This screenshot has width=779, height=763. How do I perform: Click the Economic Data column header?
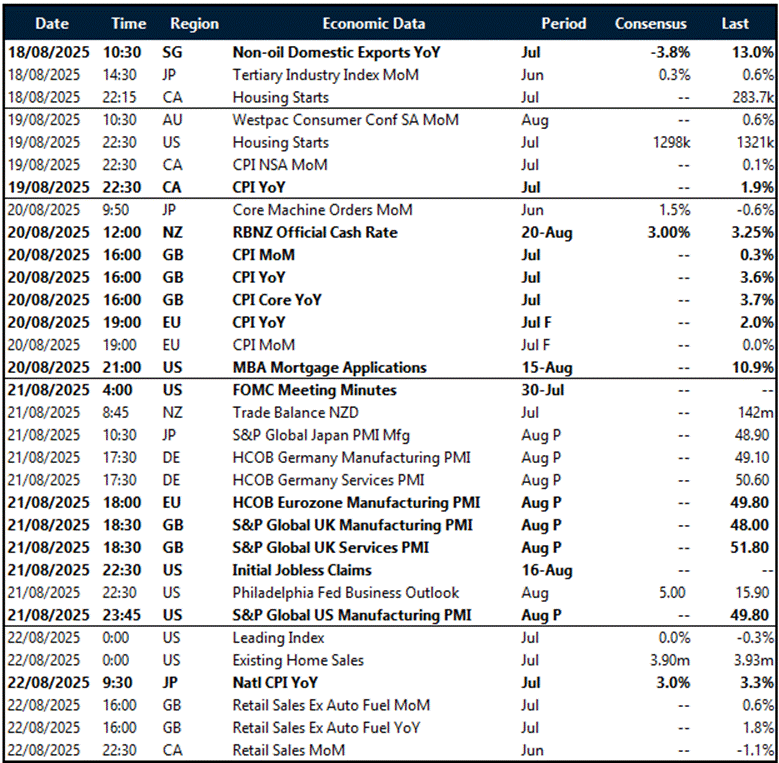click(373, 23)
